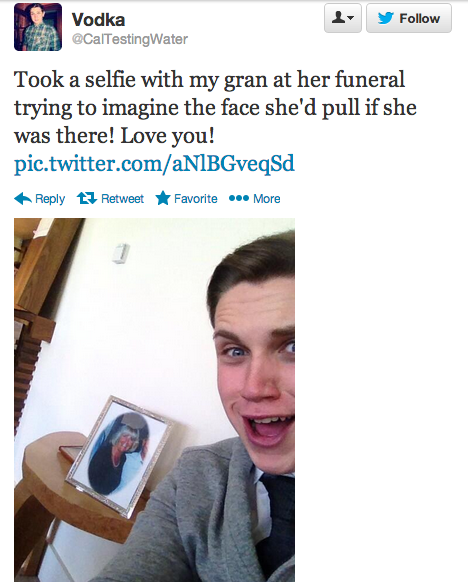This screenshot has width=468, height=582.
Task: Open the pic.twitter.com/aNlBGveqSd link
Action: 154,164
